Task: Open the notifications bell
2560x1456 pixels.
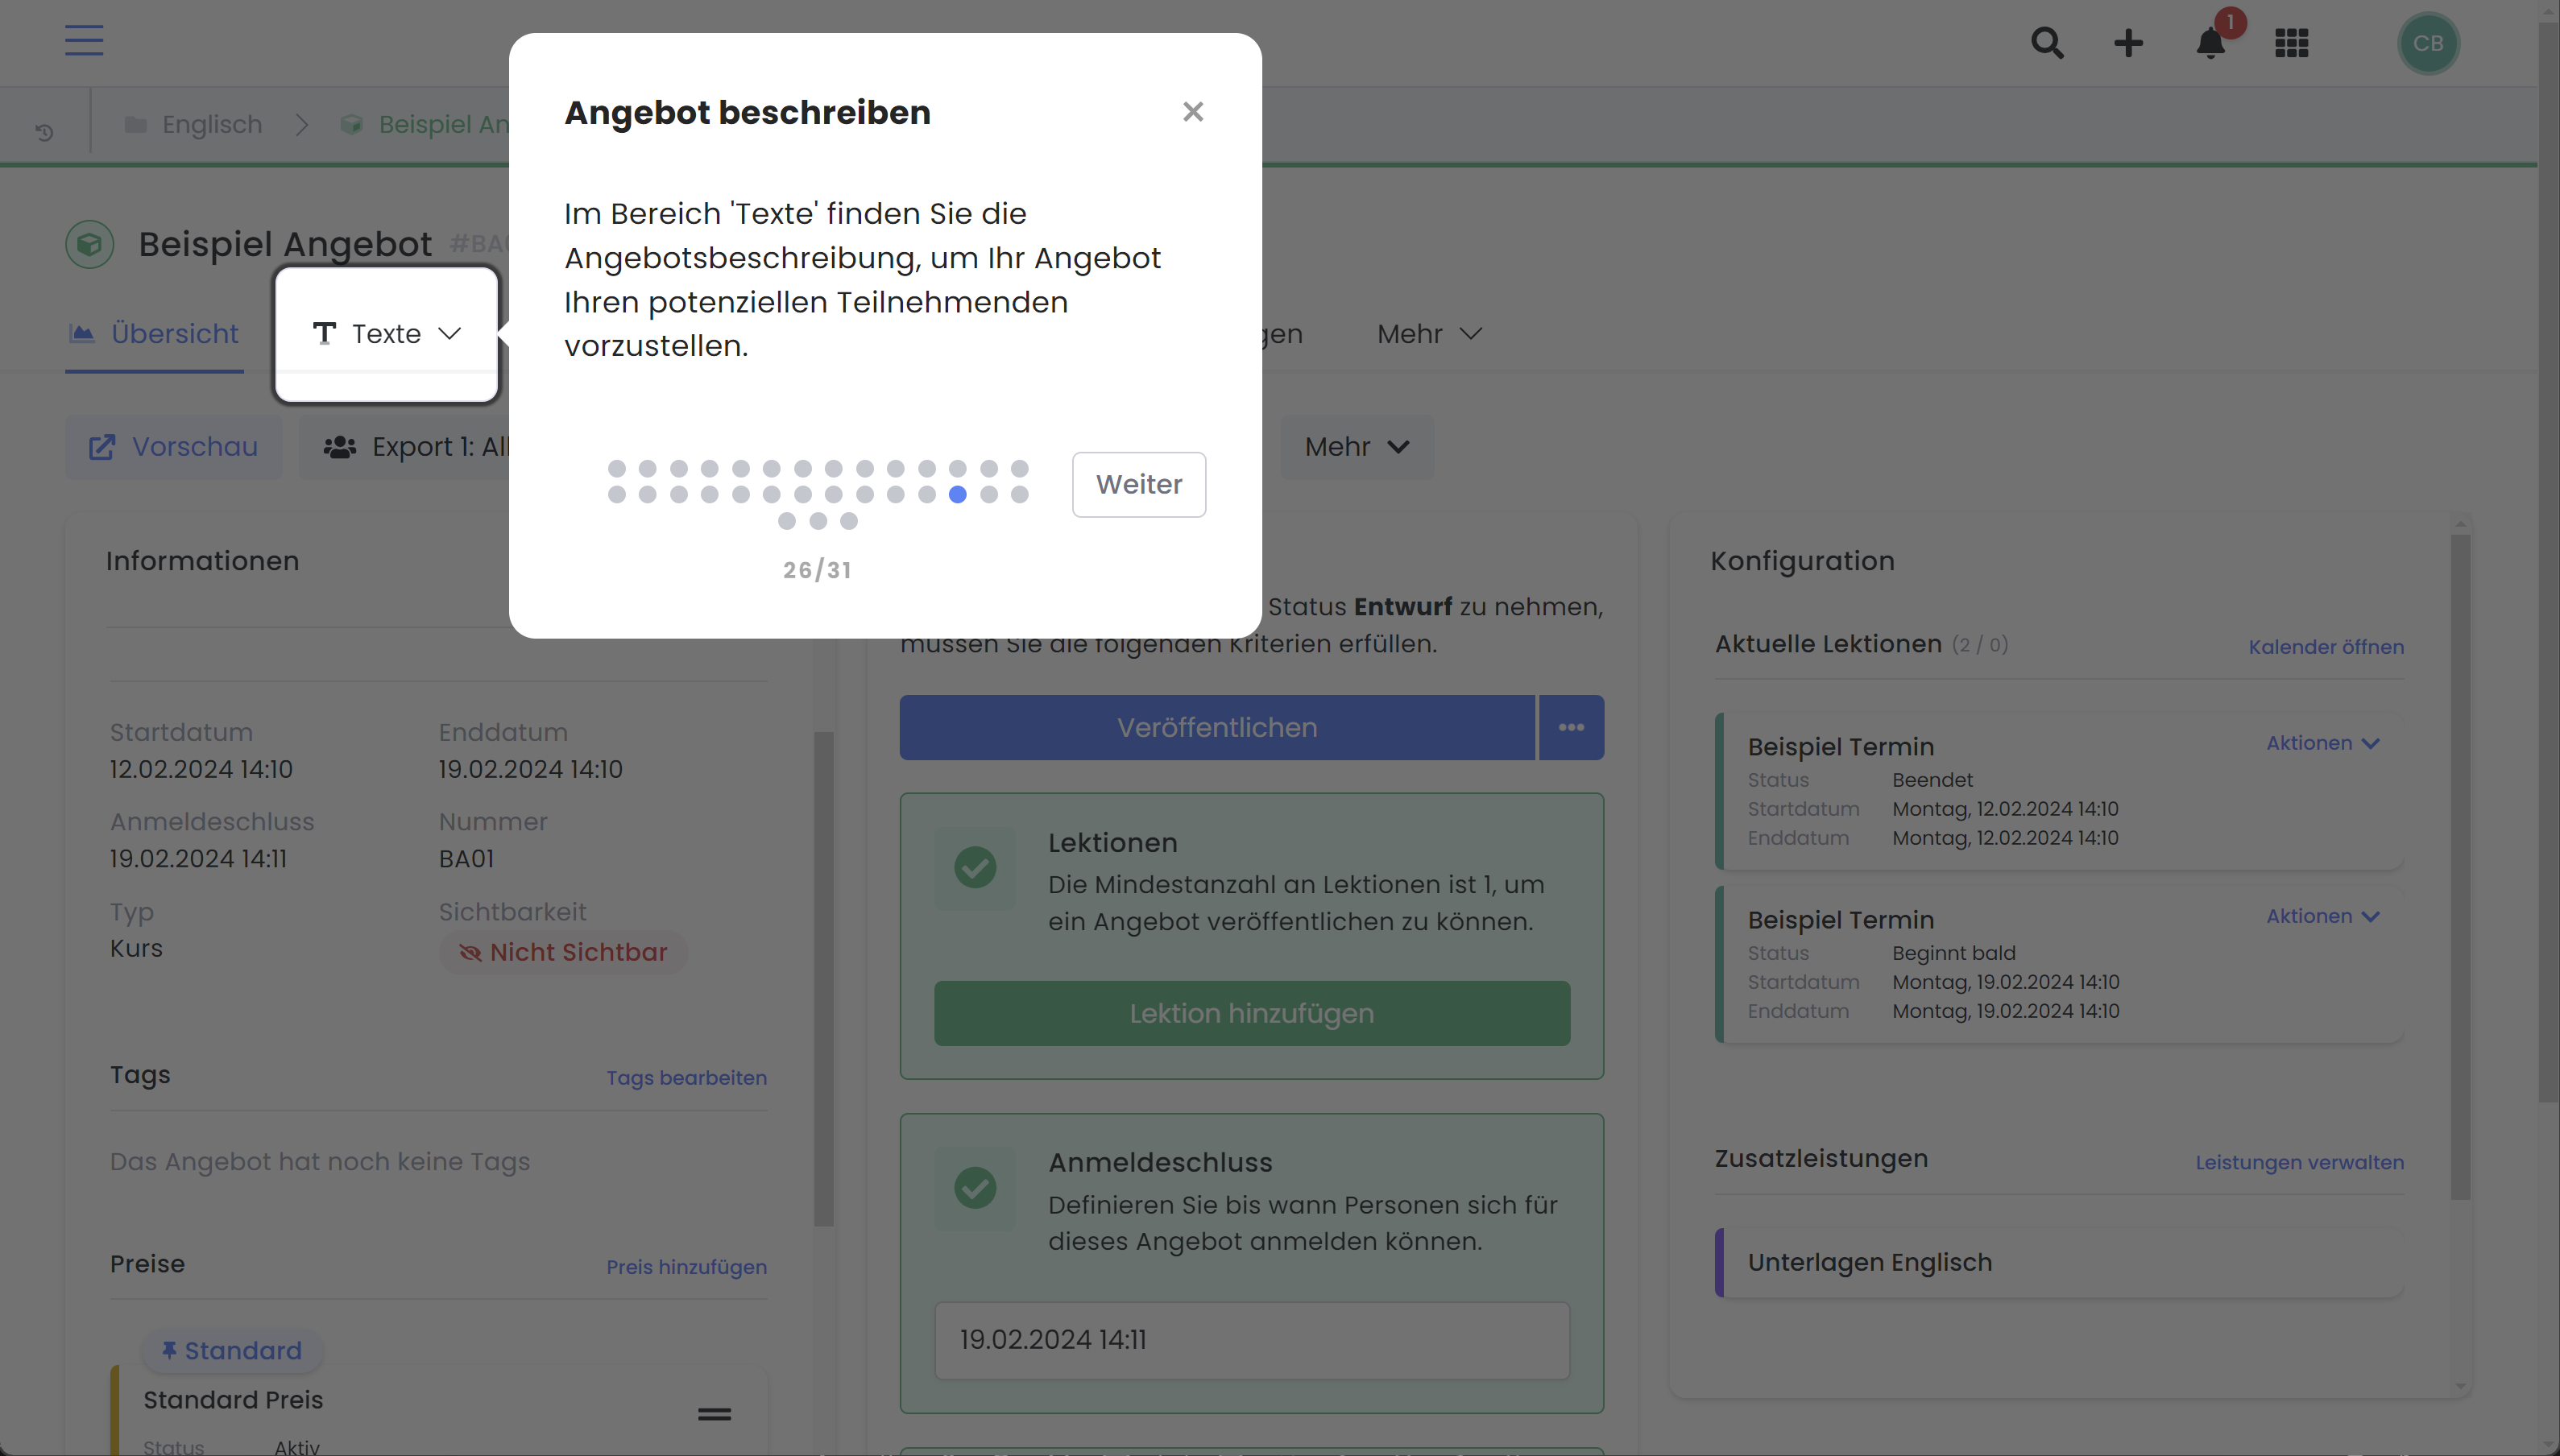Action: 2210,43
